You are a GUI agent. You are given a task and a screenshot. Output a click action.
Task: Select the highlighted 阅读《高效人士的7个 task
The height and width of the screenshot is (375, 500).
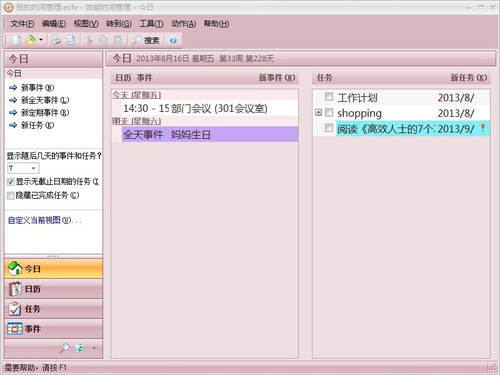coord(413,128)
